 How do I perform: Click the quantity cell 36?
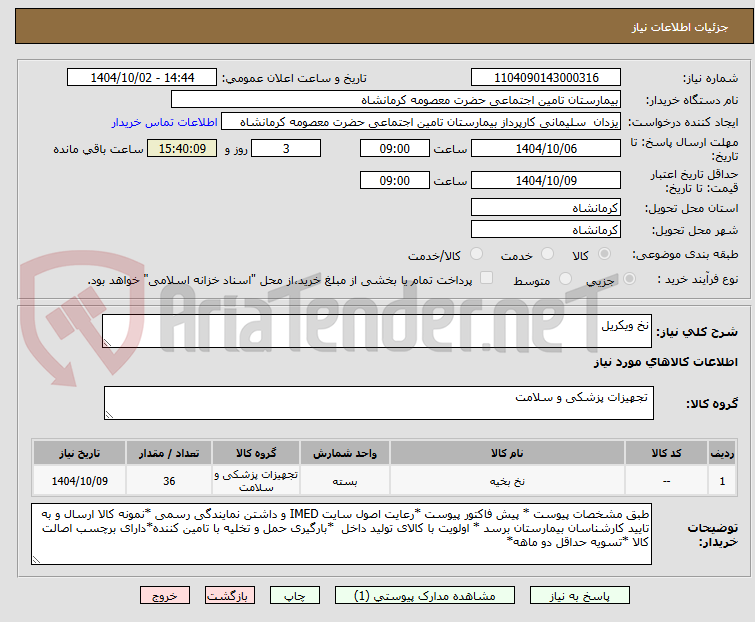tap(169, 480)
